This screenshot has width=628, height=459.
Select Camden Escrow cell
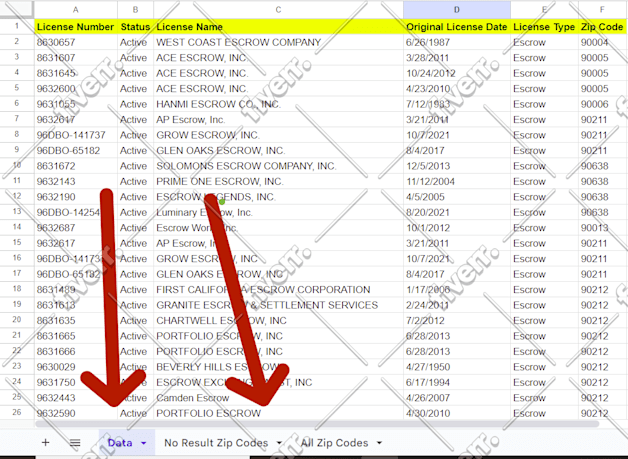(x=278, y=398)
